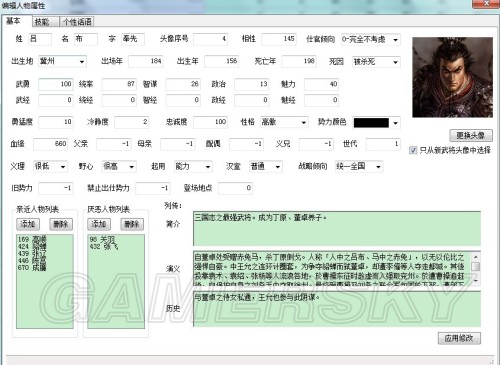
Task: Select the 基本 tab
Action: 14,21
